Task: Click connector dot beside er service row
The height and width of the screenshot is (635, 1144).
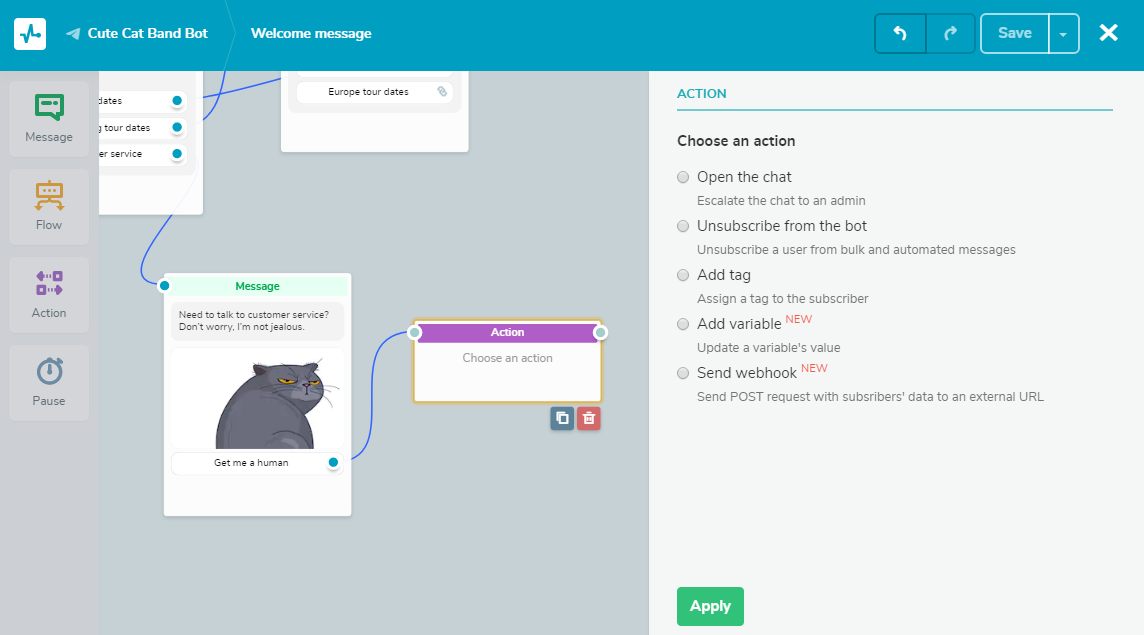Action: coord(177,153)
